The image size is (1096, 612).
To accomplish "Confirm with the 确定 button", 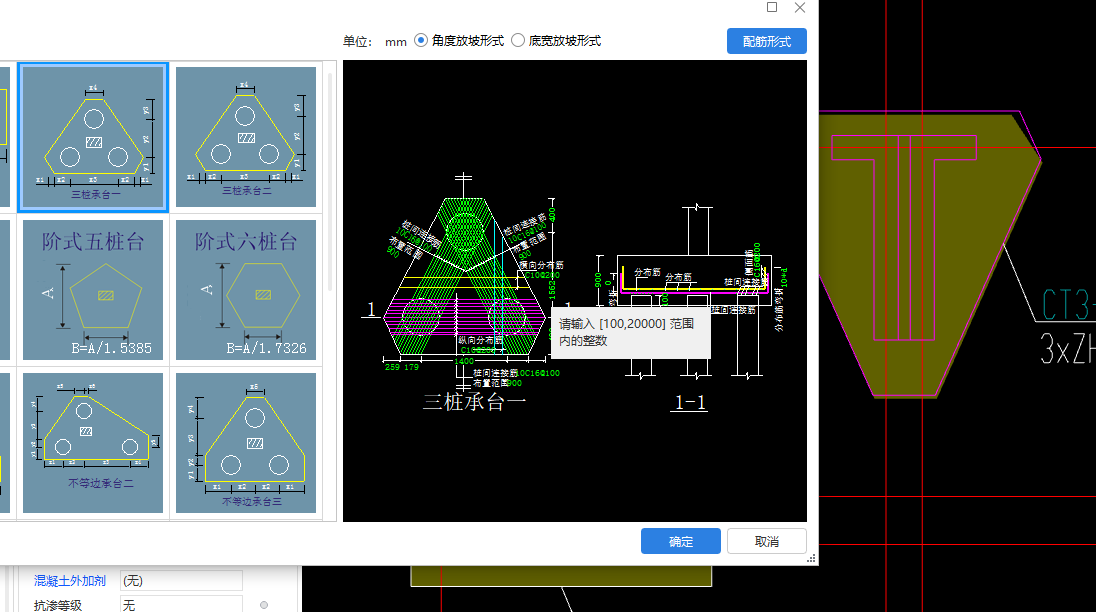I will tap(681, 541).
